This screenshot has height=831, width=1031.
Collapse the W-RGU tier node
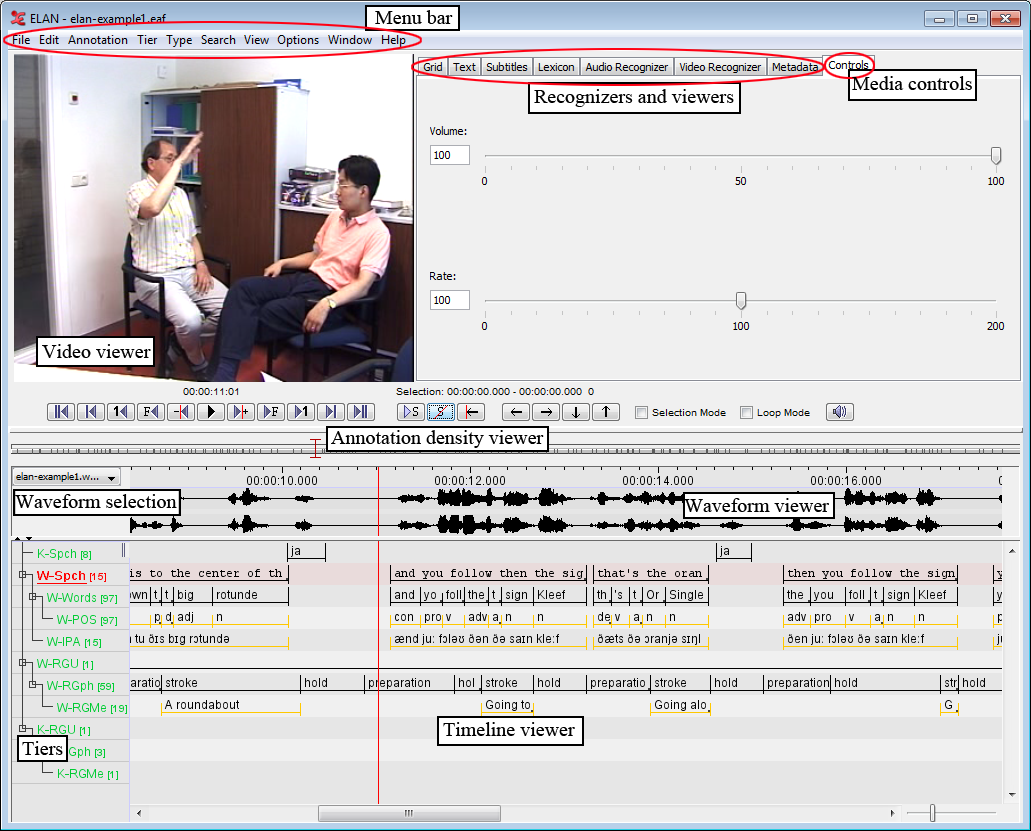23,663
